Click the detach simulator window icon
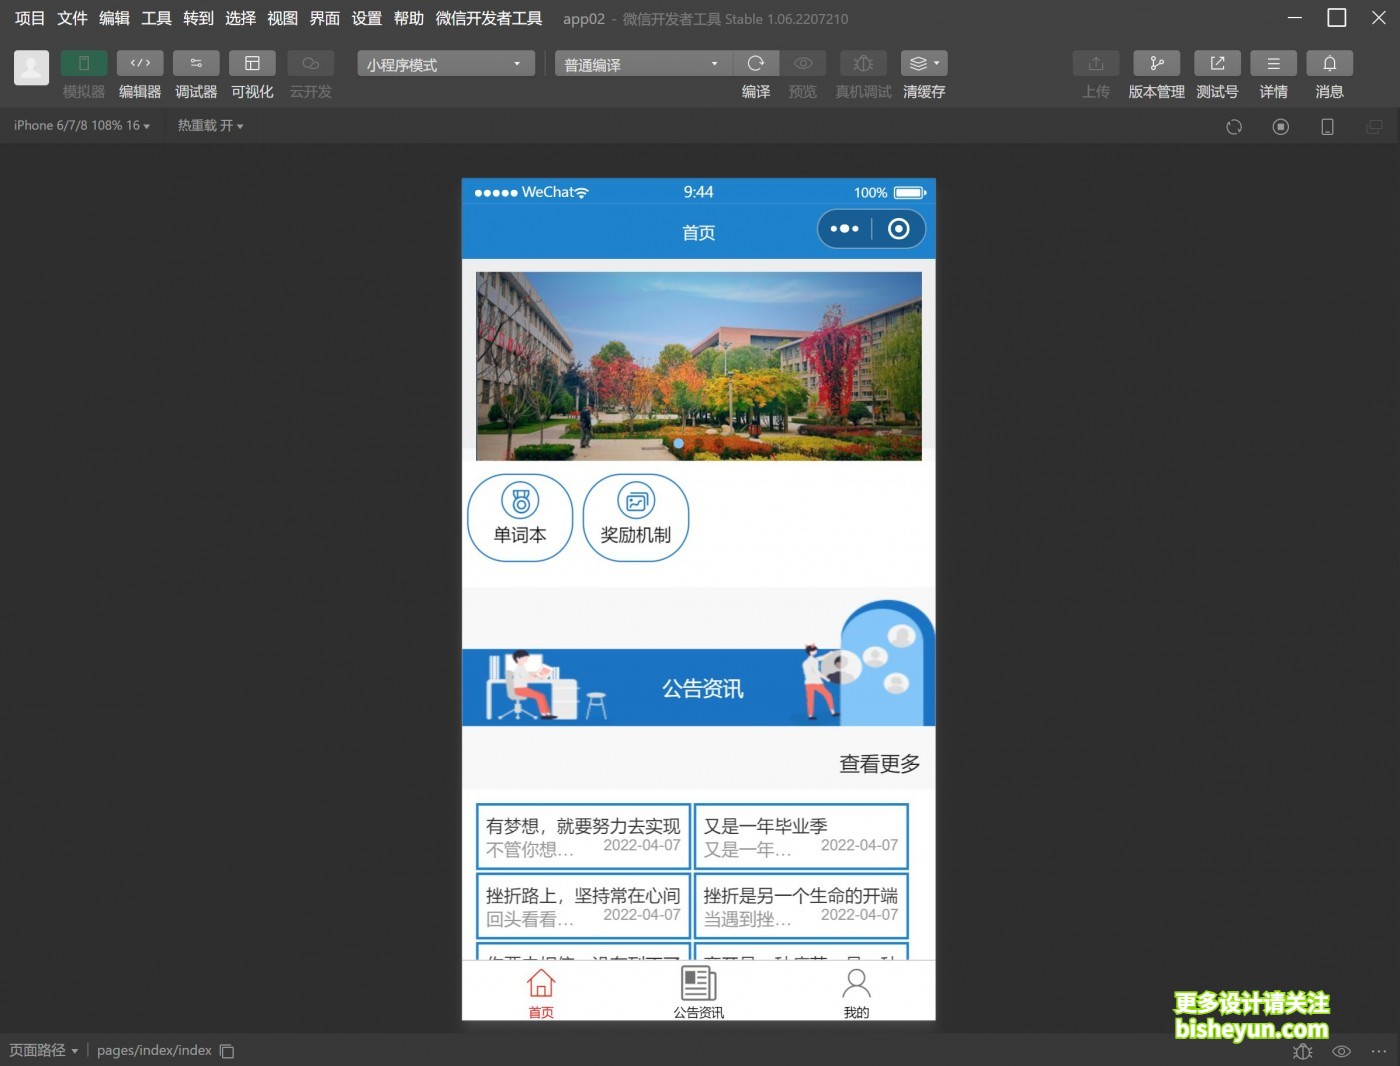The height and width of the screenshot is (1066, 1400). pyautogui.click(x=1374, y=127)
